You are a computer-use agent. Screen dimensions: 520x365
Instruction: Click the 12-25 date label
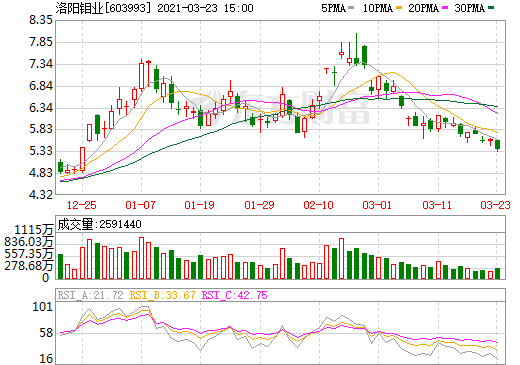[82, 205]
